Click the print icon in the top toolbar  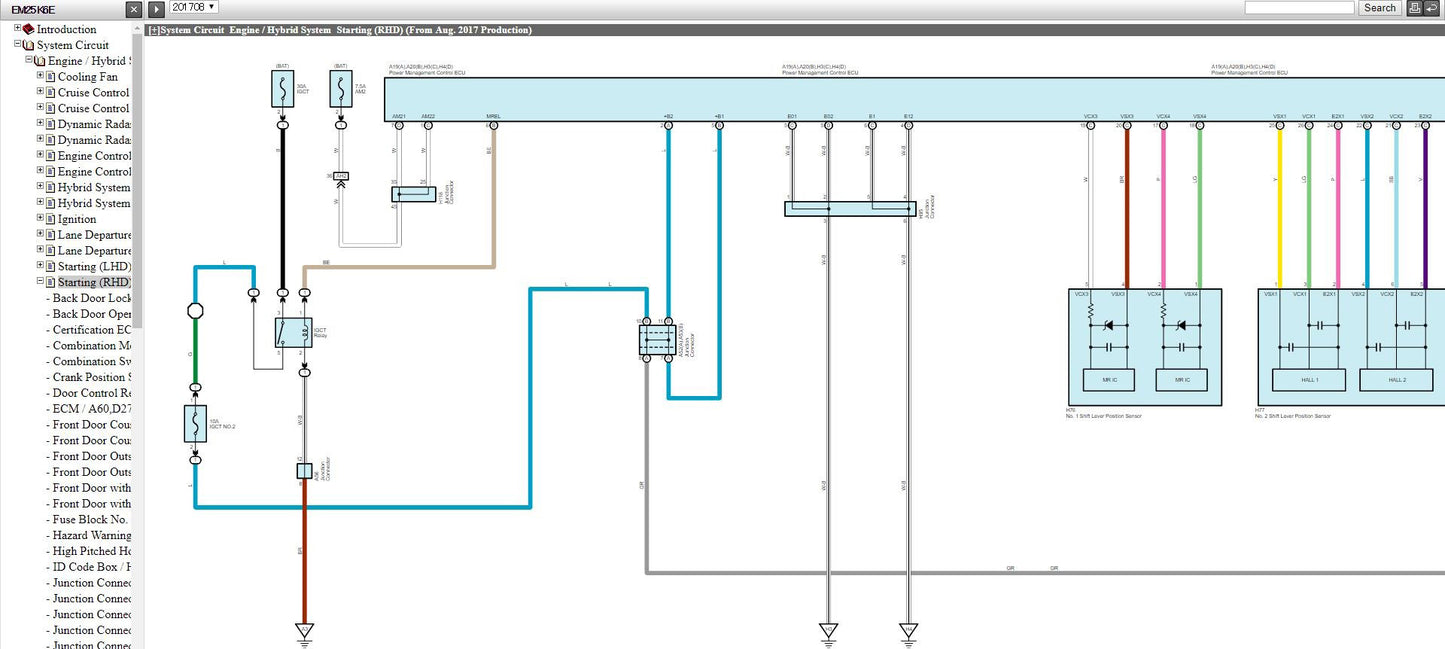click(1414, 8)
